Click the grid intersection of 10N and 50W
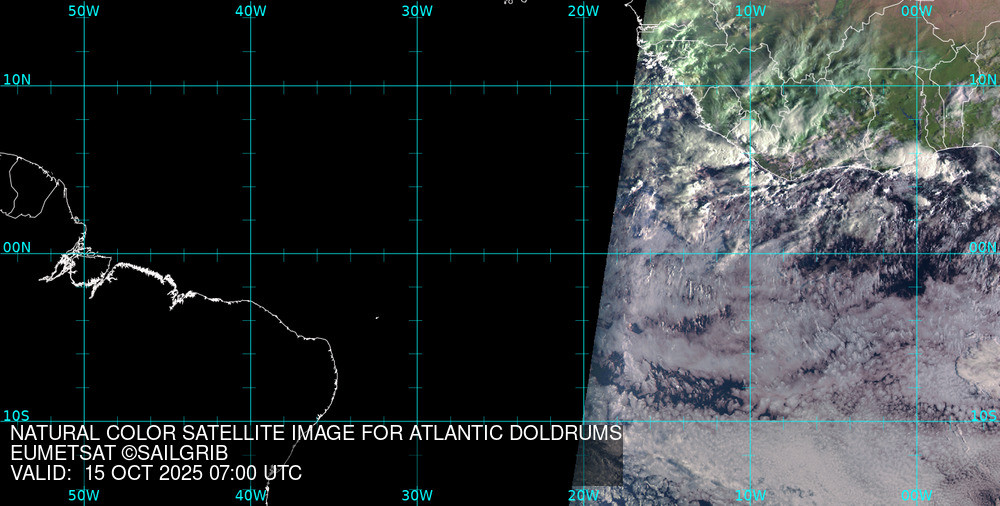 click(84, 86)
